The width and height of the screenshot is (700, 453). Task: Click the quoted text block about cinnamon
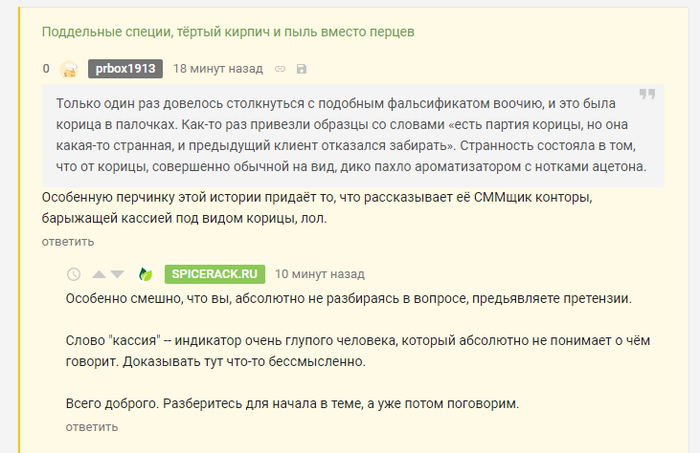[350, 134]
